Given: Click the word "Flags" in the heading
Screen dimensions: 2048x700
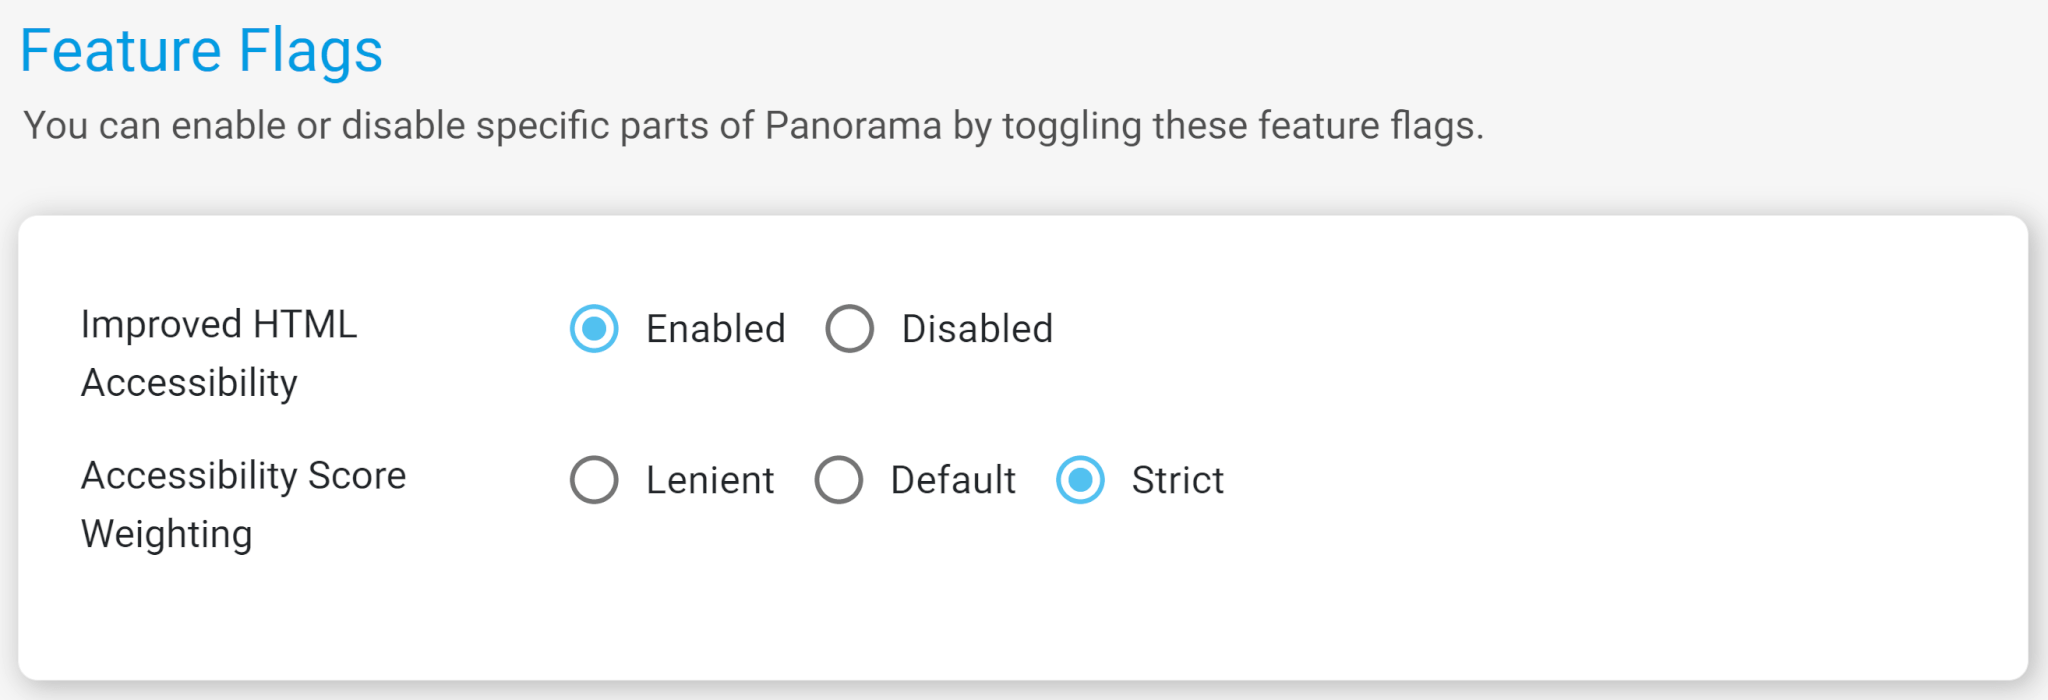Looking at the screenshot, I should pos(310,51).
